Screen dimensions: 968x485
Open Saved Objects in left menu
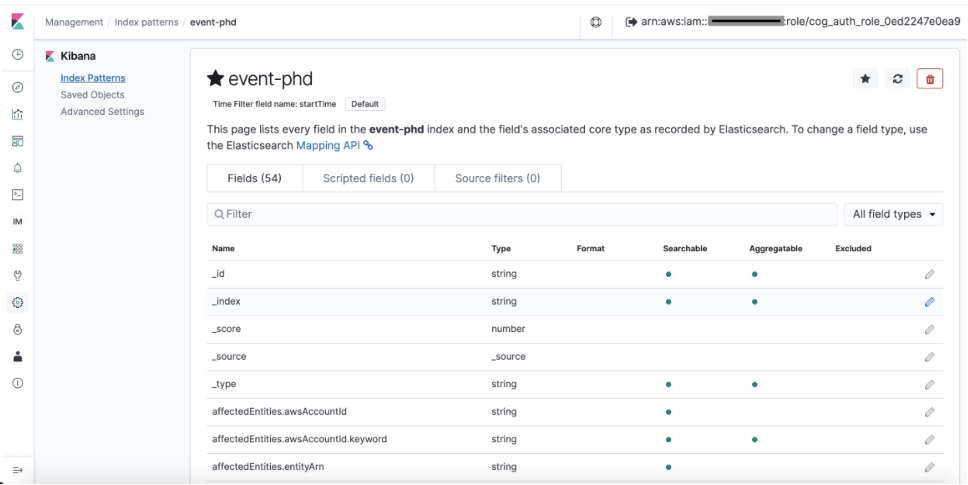coord(92,94)
